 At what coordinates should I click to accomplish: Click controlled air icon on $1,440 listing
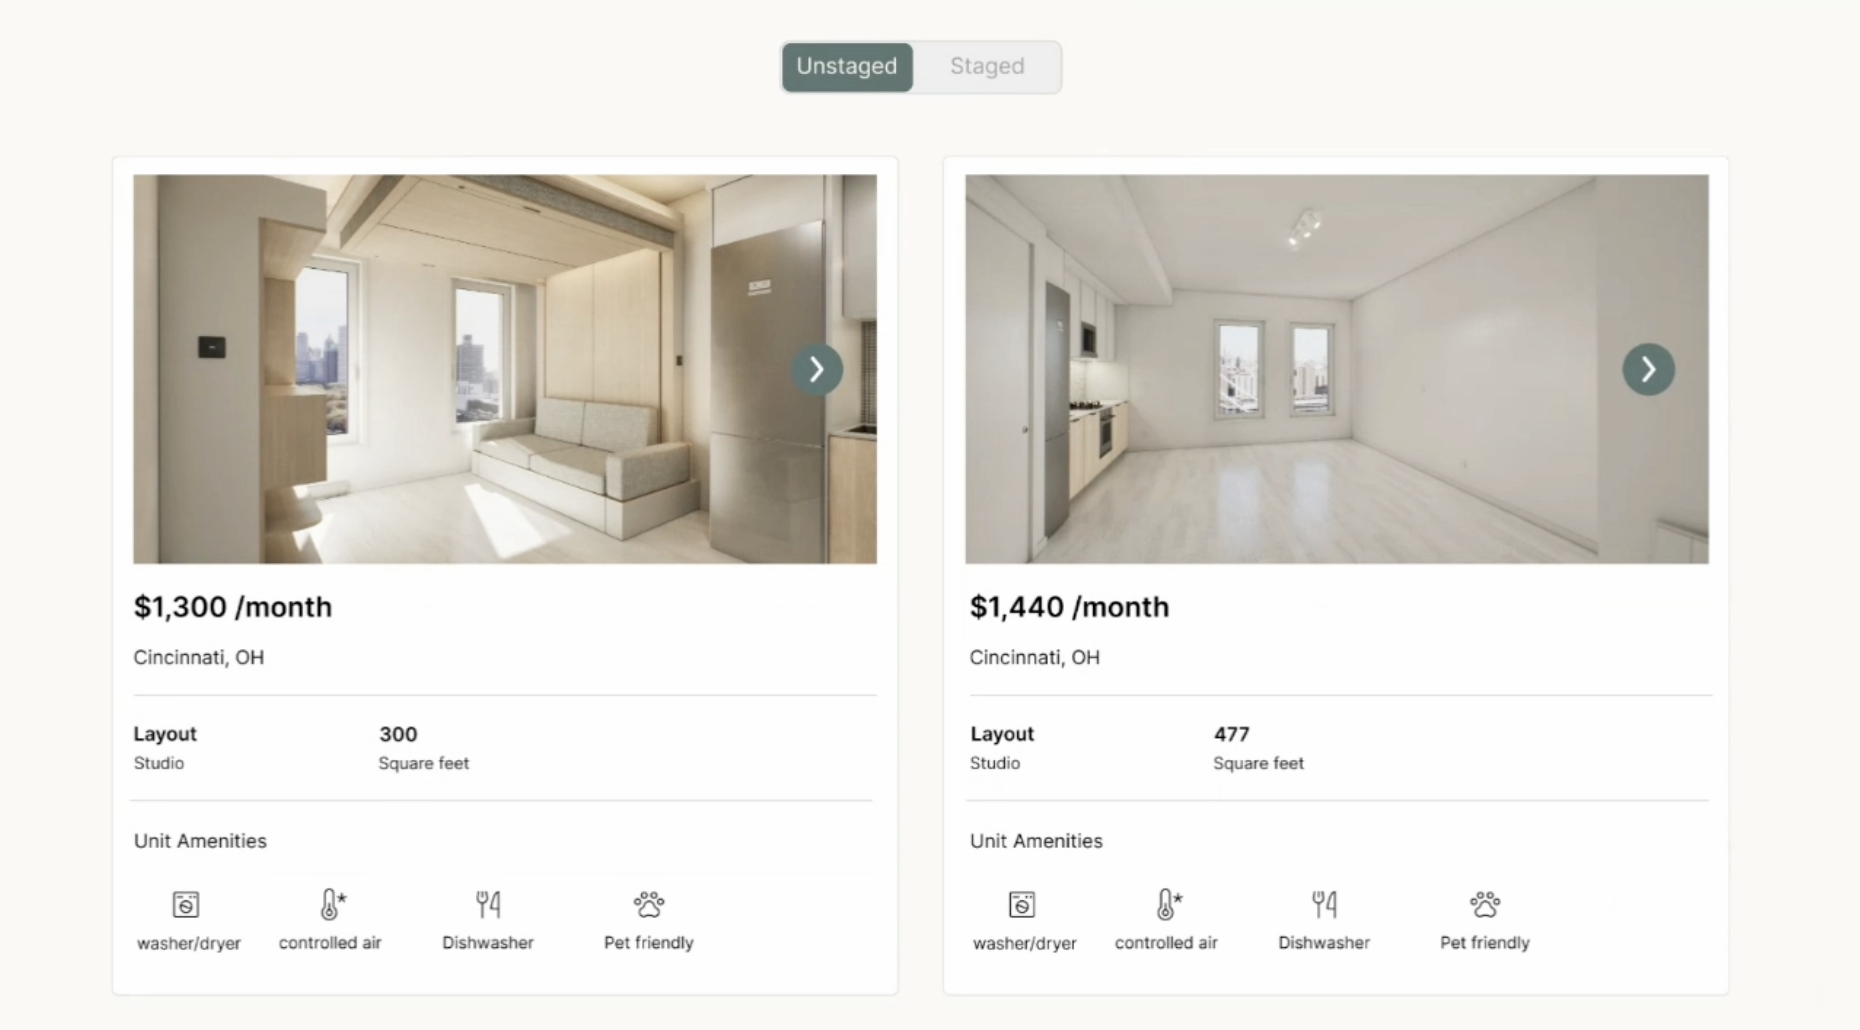tap(1168, 904)
